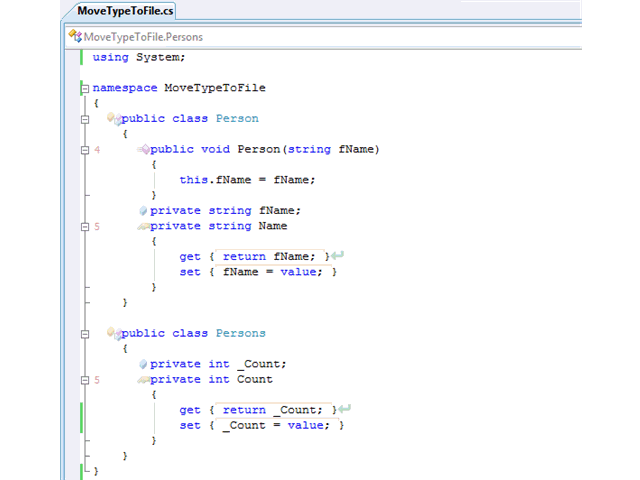Viewport: 640px width, 480px height.
Task: Collapse the namespace MoveTypeToFile block
Action: [x=85, y=88]
